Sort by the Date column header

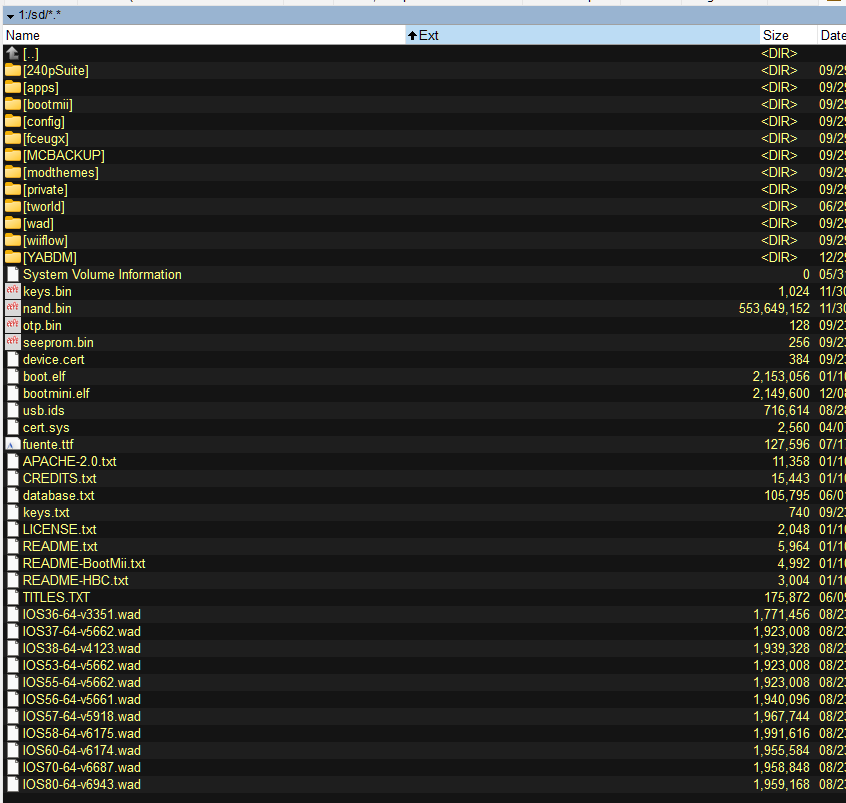coord(832,36)
